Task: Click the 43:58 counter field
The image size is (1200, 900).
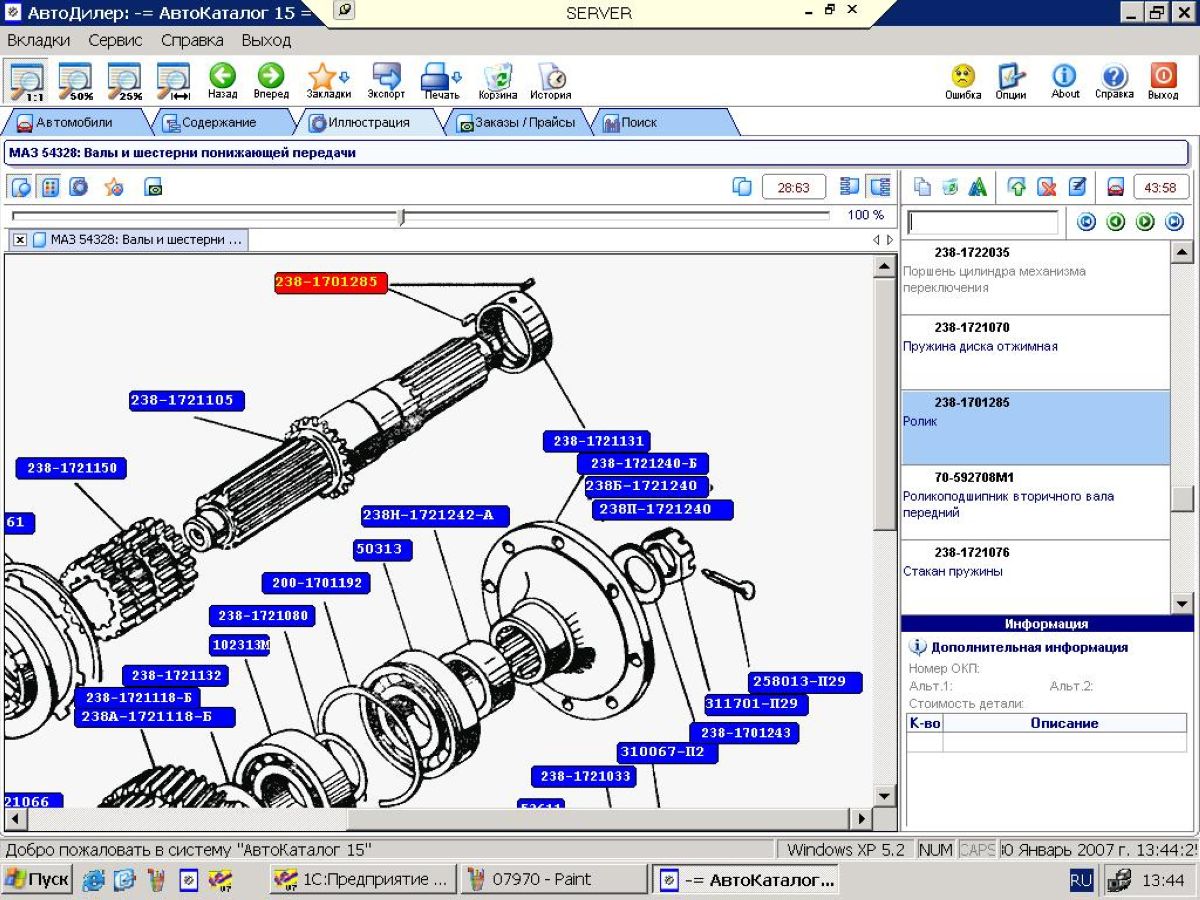Action: click(x=1161, y=187)
